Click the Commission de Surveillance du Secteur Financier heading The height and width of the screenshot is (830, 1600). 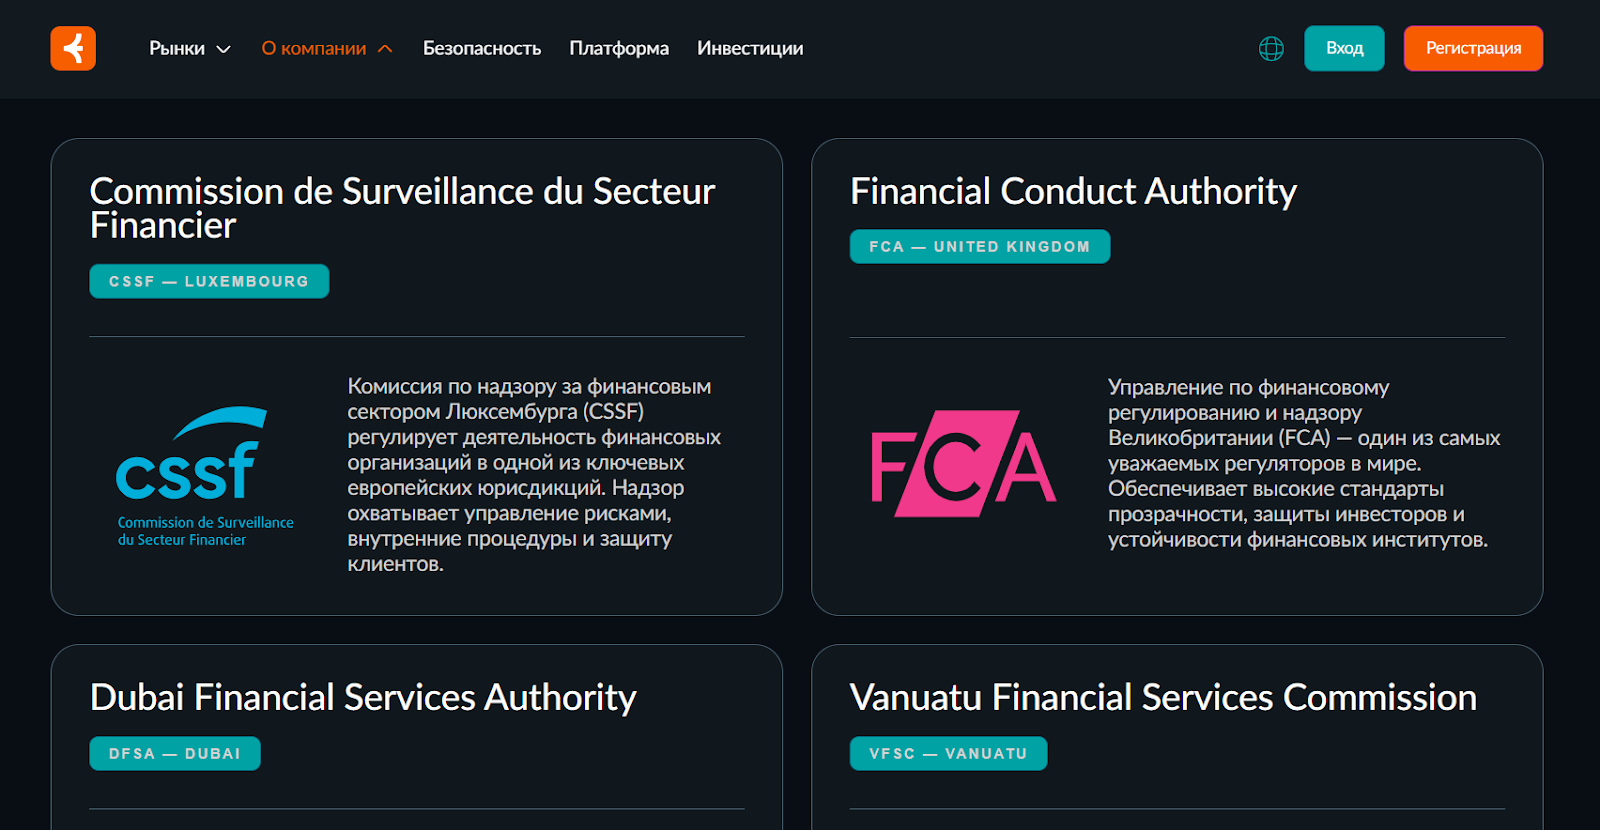click(x=402, y=208)
